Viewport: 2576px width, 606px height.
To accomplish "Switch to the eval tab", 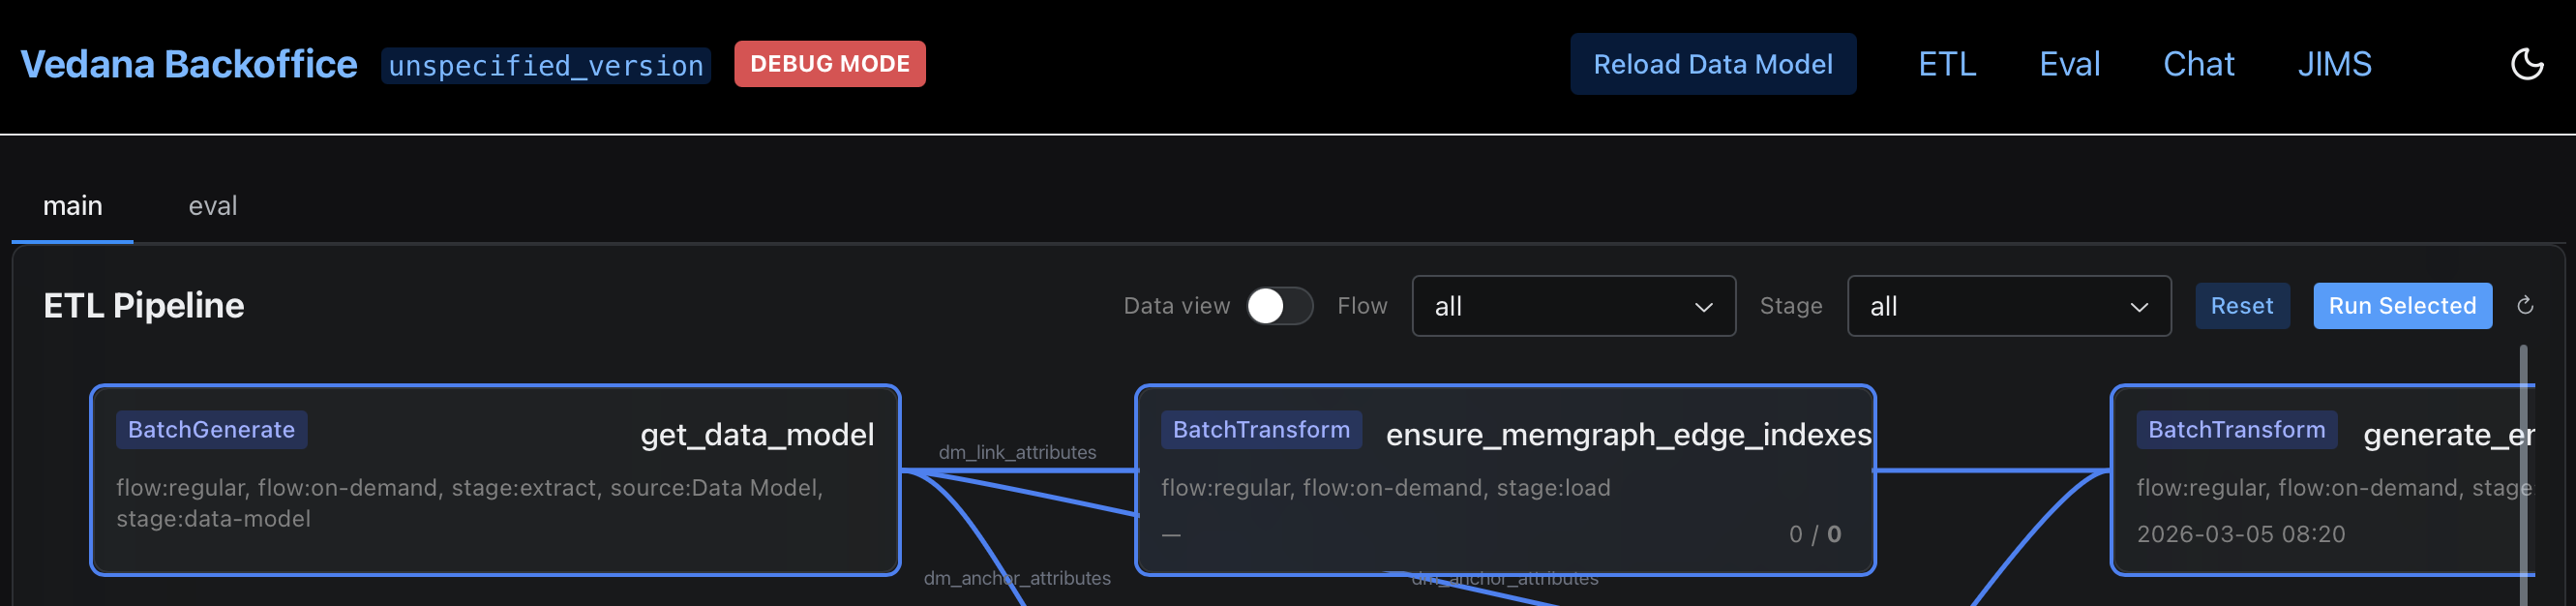I will tap(212, 206).
